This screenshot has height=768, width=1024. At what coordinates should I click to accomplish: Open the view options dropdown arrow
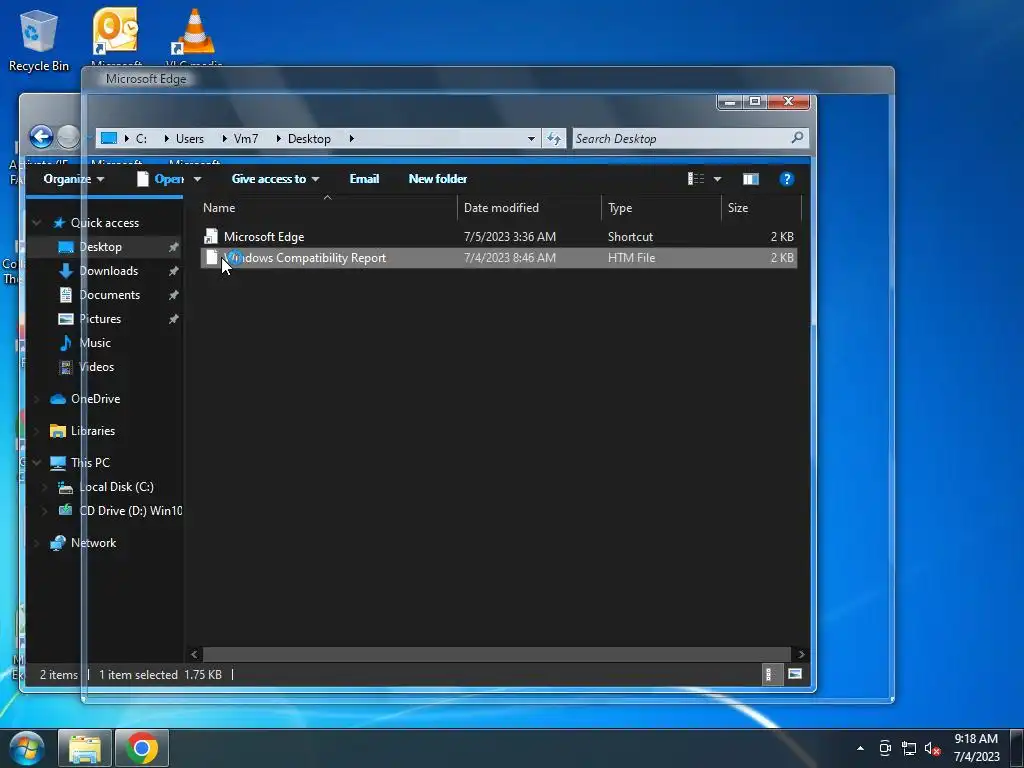717,179
